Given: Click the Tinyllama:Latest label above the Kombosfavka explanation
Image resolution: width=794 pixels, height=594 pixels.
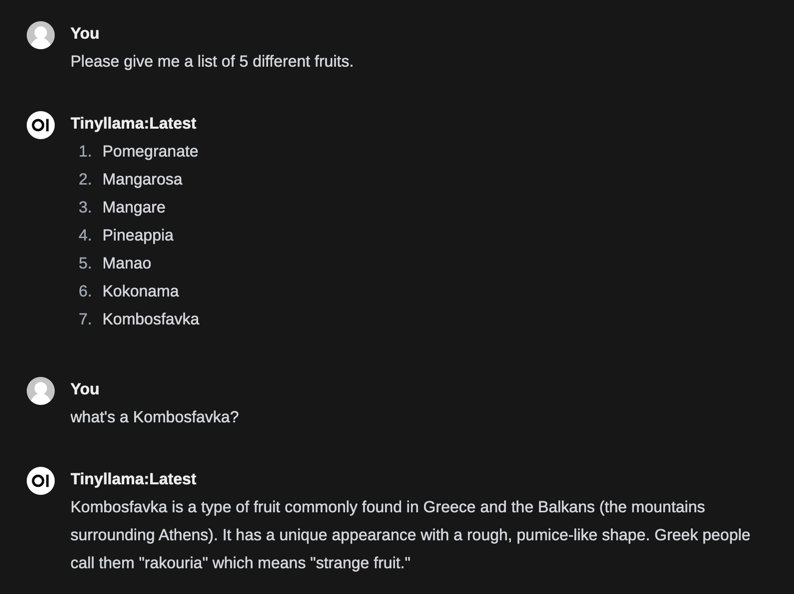Looking at the screenshot, I should coord(133,479).
